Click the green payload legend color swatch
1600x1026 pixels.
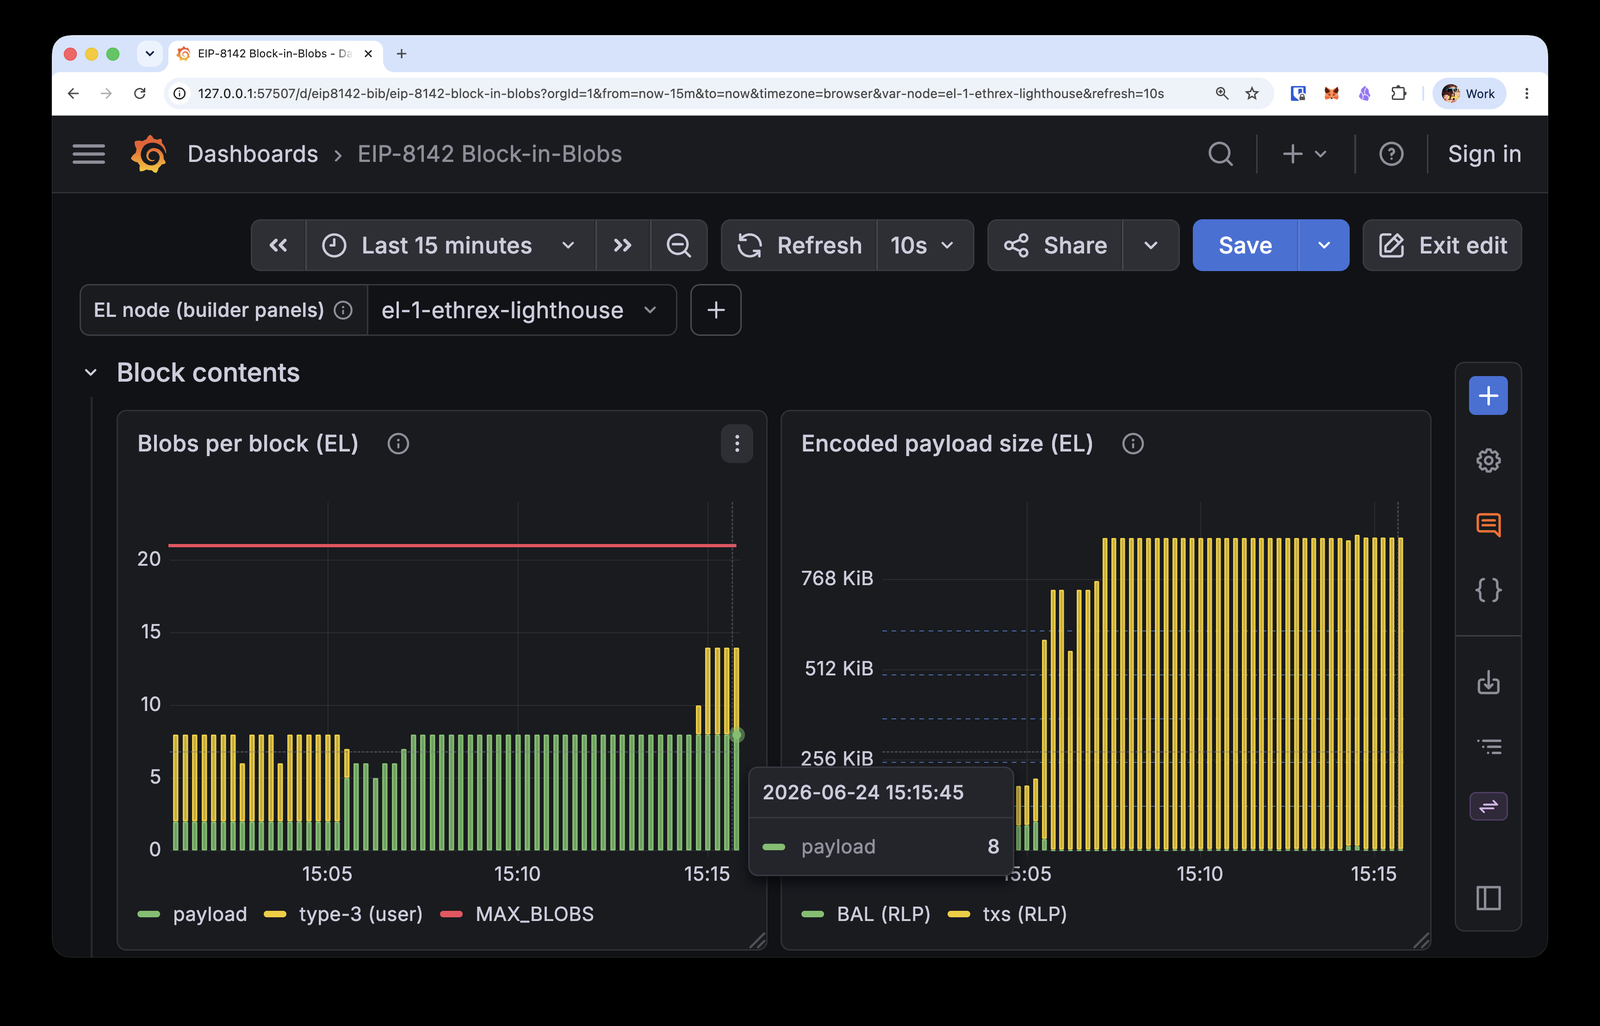click(x=149, y=914)
